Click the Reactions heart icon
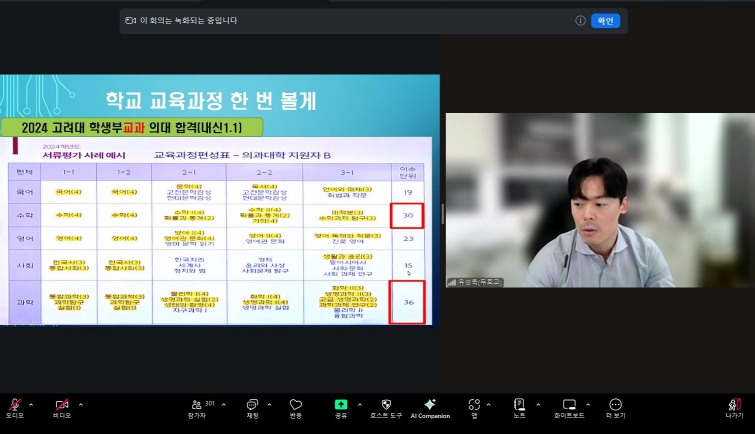Viewport: 755px width, 434px height. click(x=295, y=406)
